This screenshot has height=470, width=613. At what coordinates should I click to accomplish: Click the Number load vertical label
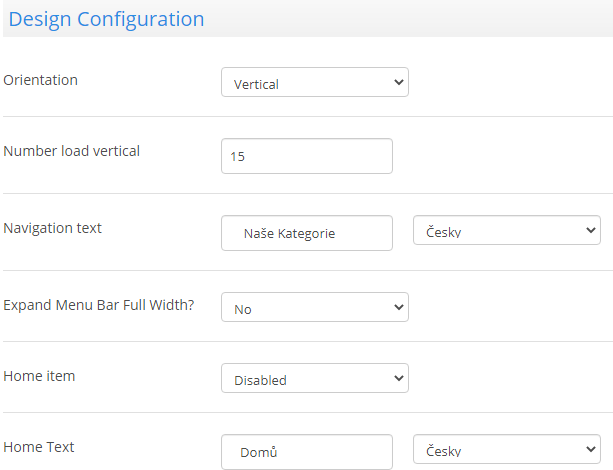point(72,151)
